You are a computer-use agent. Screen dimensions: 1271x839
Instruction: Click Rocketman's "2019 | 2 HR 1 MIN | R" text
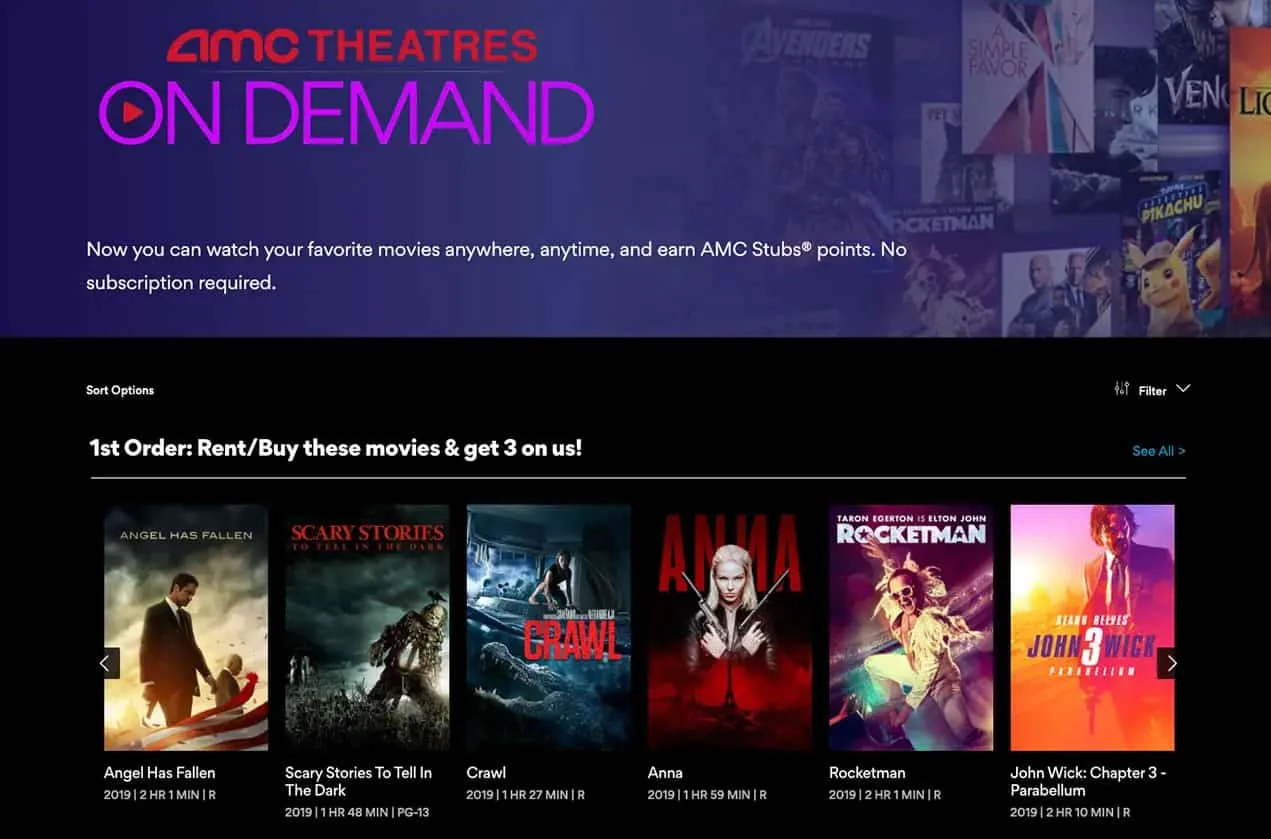885,795
